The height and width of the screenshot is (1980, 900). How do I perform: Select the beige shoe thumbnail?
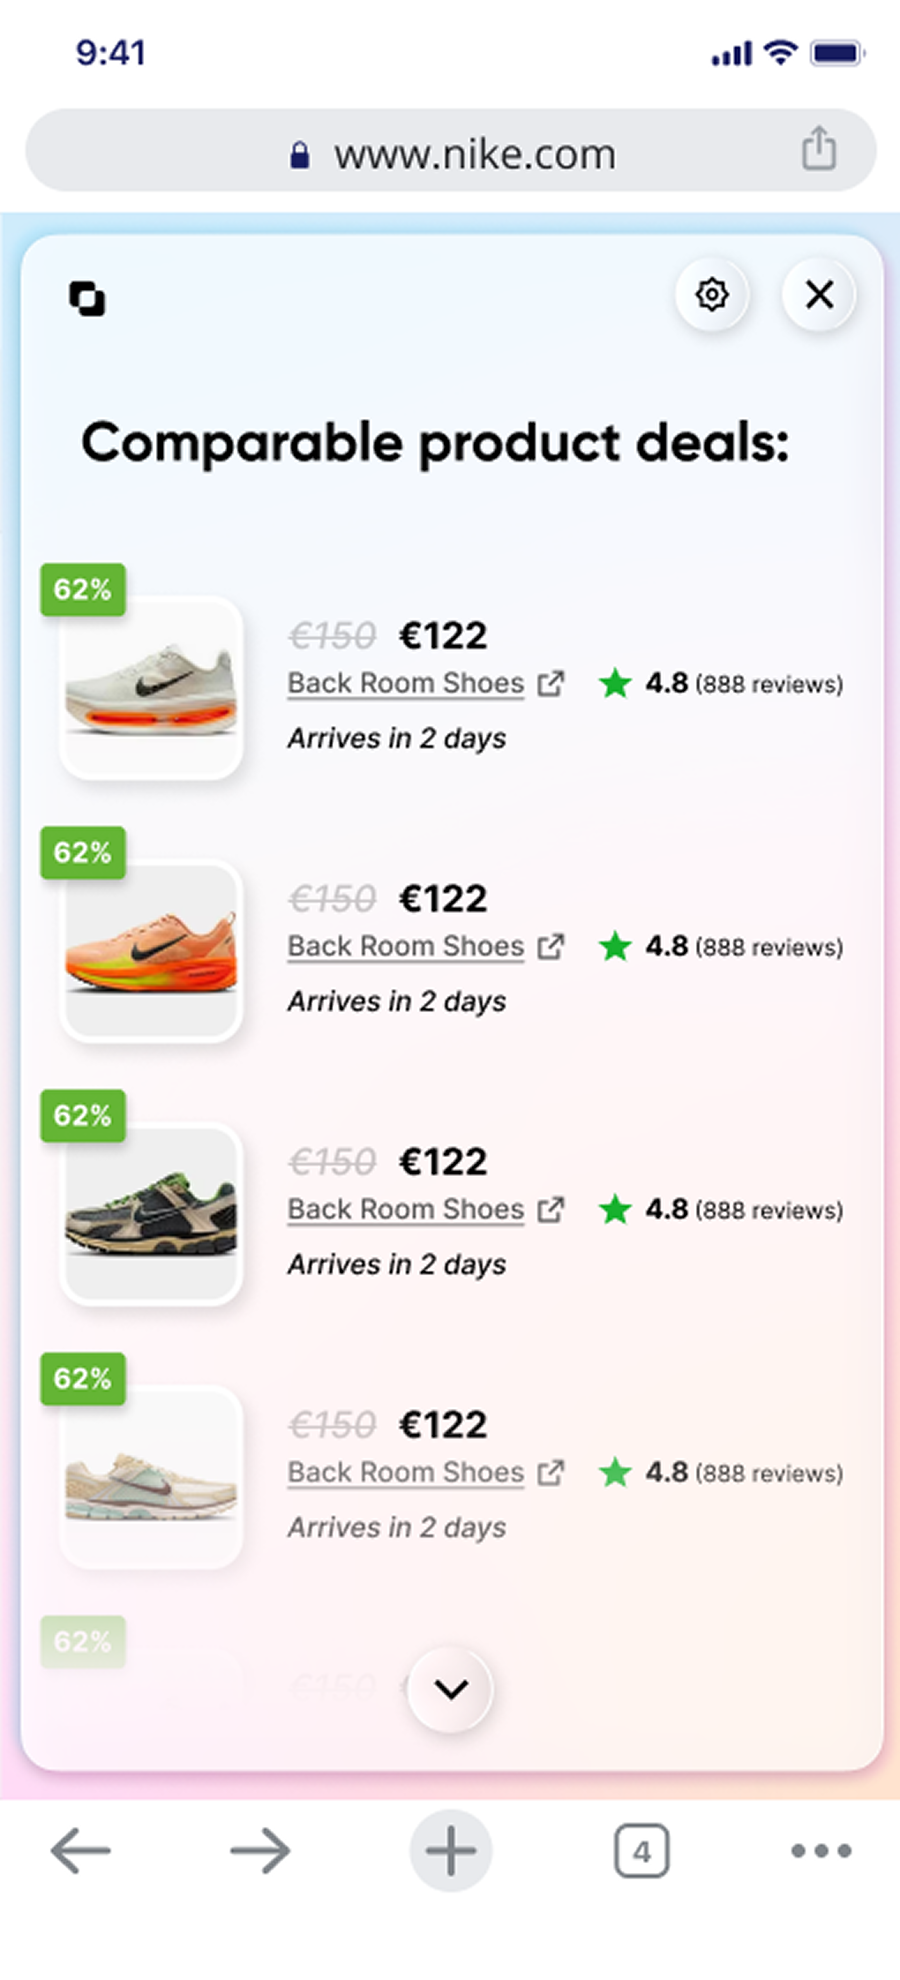(x=151, y=1477)
